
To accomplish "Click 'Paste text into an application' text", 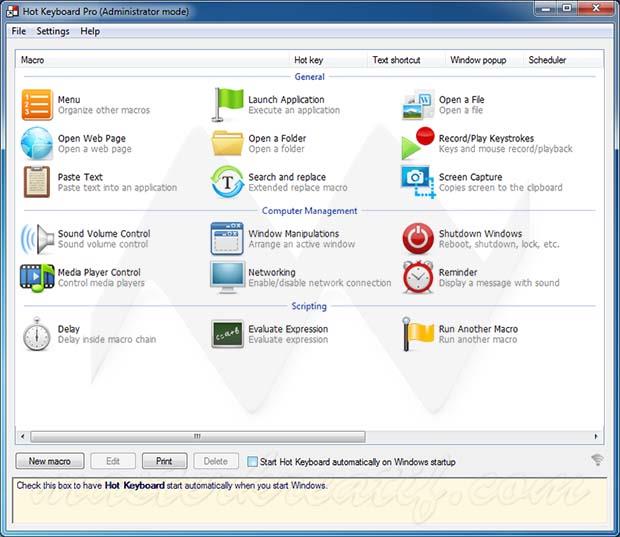I will [x=117, y=188].
